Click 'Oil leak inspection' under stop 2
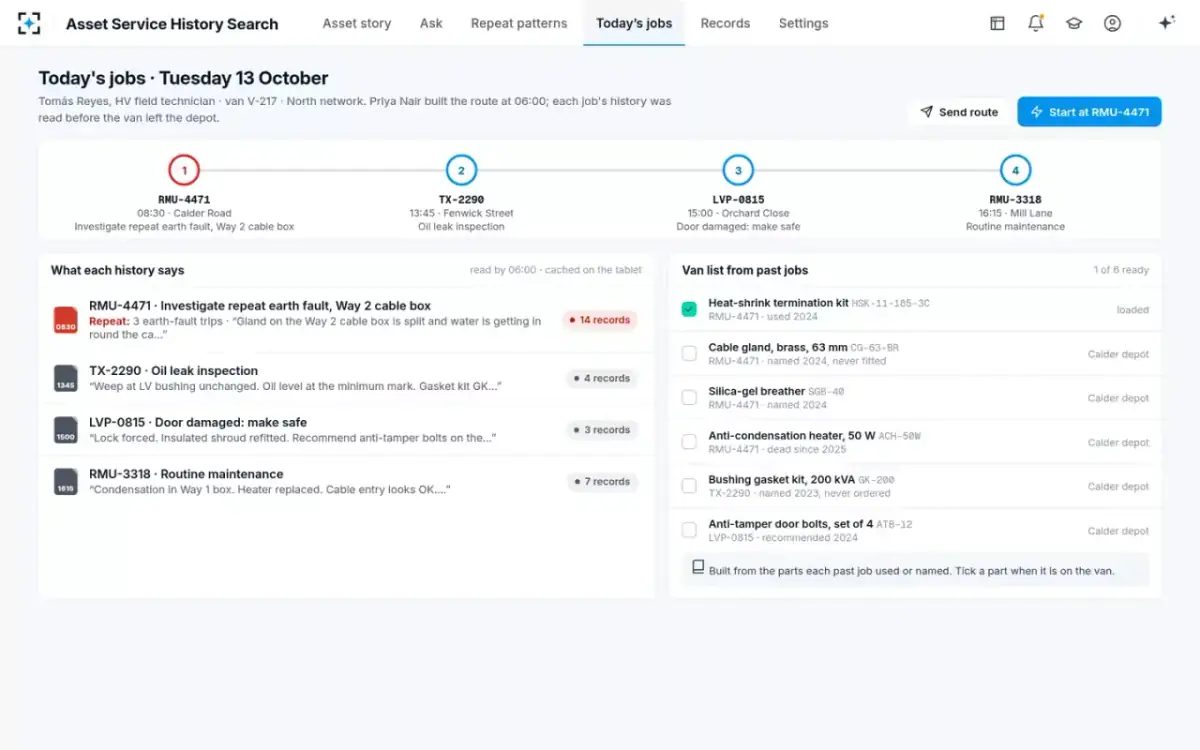The image size is (1200, 750). (461, 227)
